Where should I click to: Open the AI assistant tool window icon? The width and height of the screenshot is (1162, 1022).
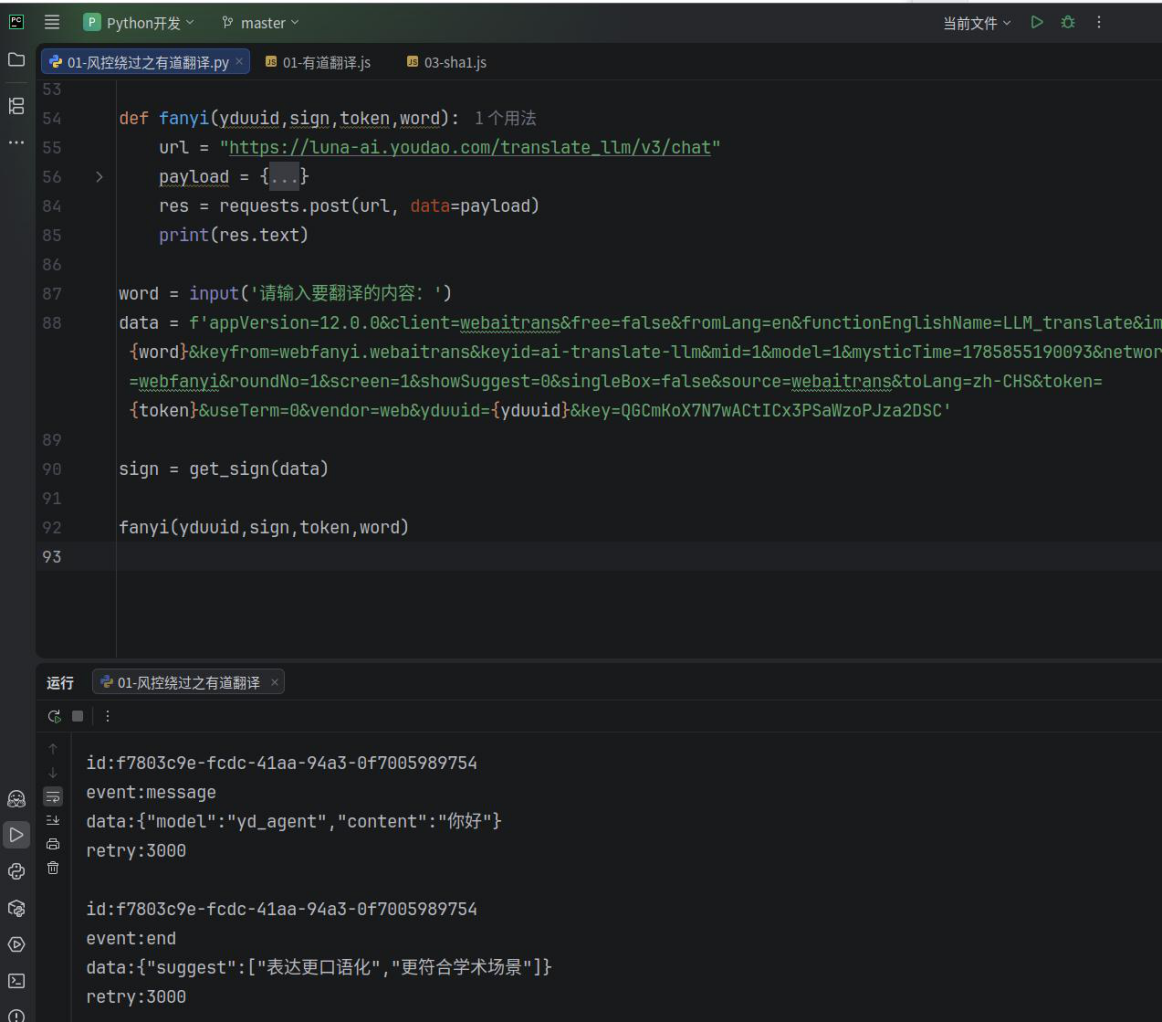(16, 799)
